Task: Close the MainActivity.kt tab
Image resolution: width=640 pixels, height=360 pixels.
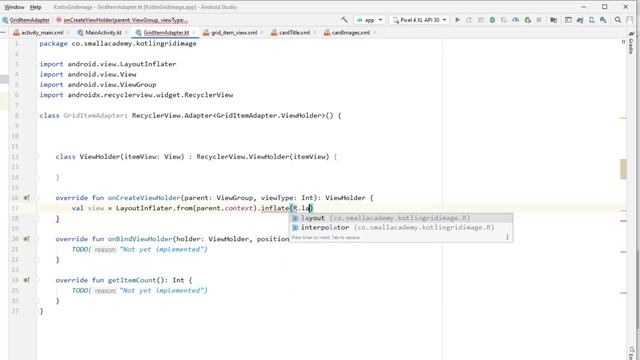Action: [x=127, y=32]
